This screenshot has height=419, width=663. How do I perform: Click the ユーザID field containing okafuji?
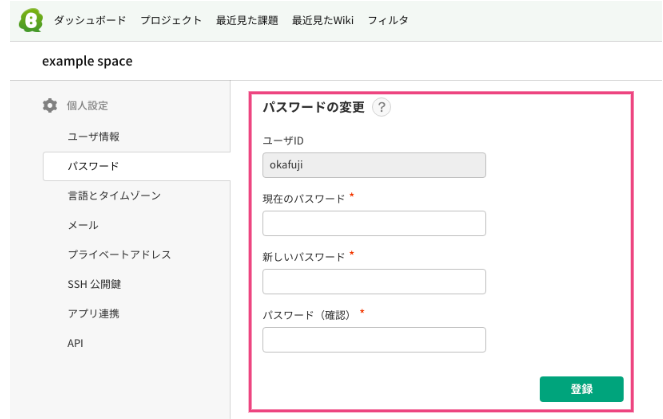pos(374,165)
